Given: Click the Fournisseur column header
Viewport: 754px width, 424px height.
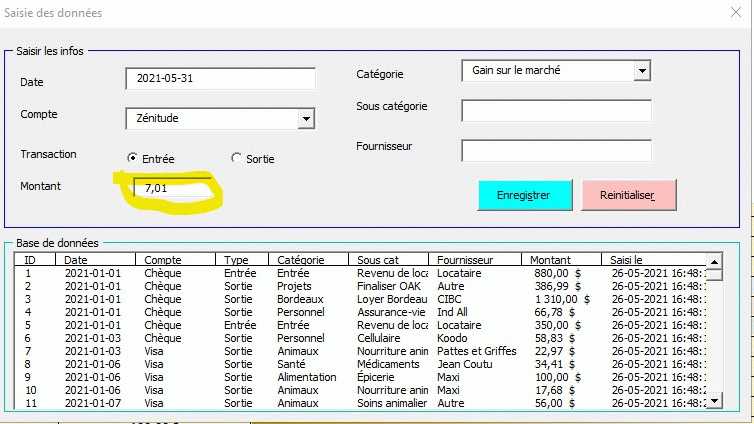Looking at the screenshot, I should pyautogui.click(x=476, y=260).
